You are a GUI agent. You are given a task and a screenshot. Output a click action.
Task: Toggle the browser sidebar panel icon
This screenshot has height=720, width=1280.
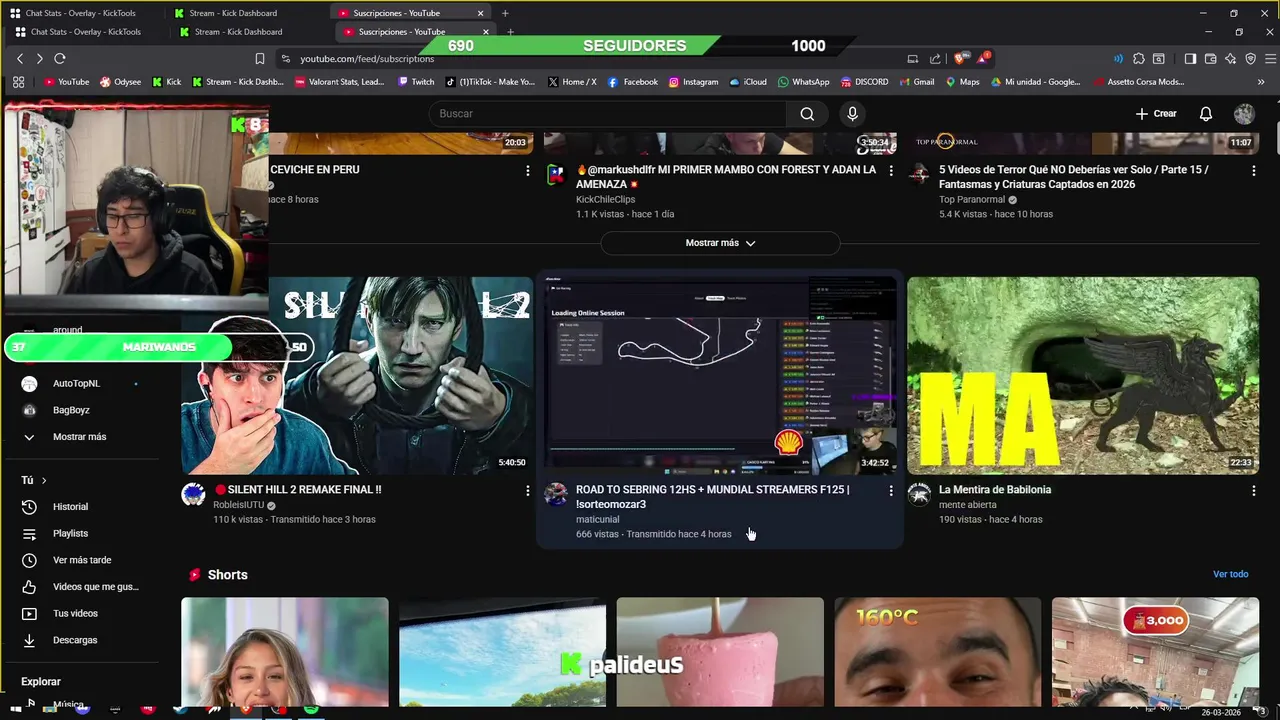[x=1190, y=59]
